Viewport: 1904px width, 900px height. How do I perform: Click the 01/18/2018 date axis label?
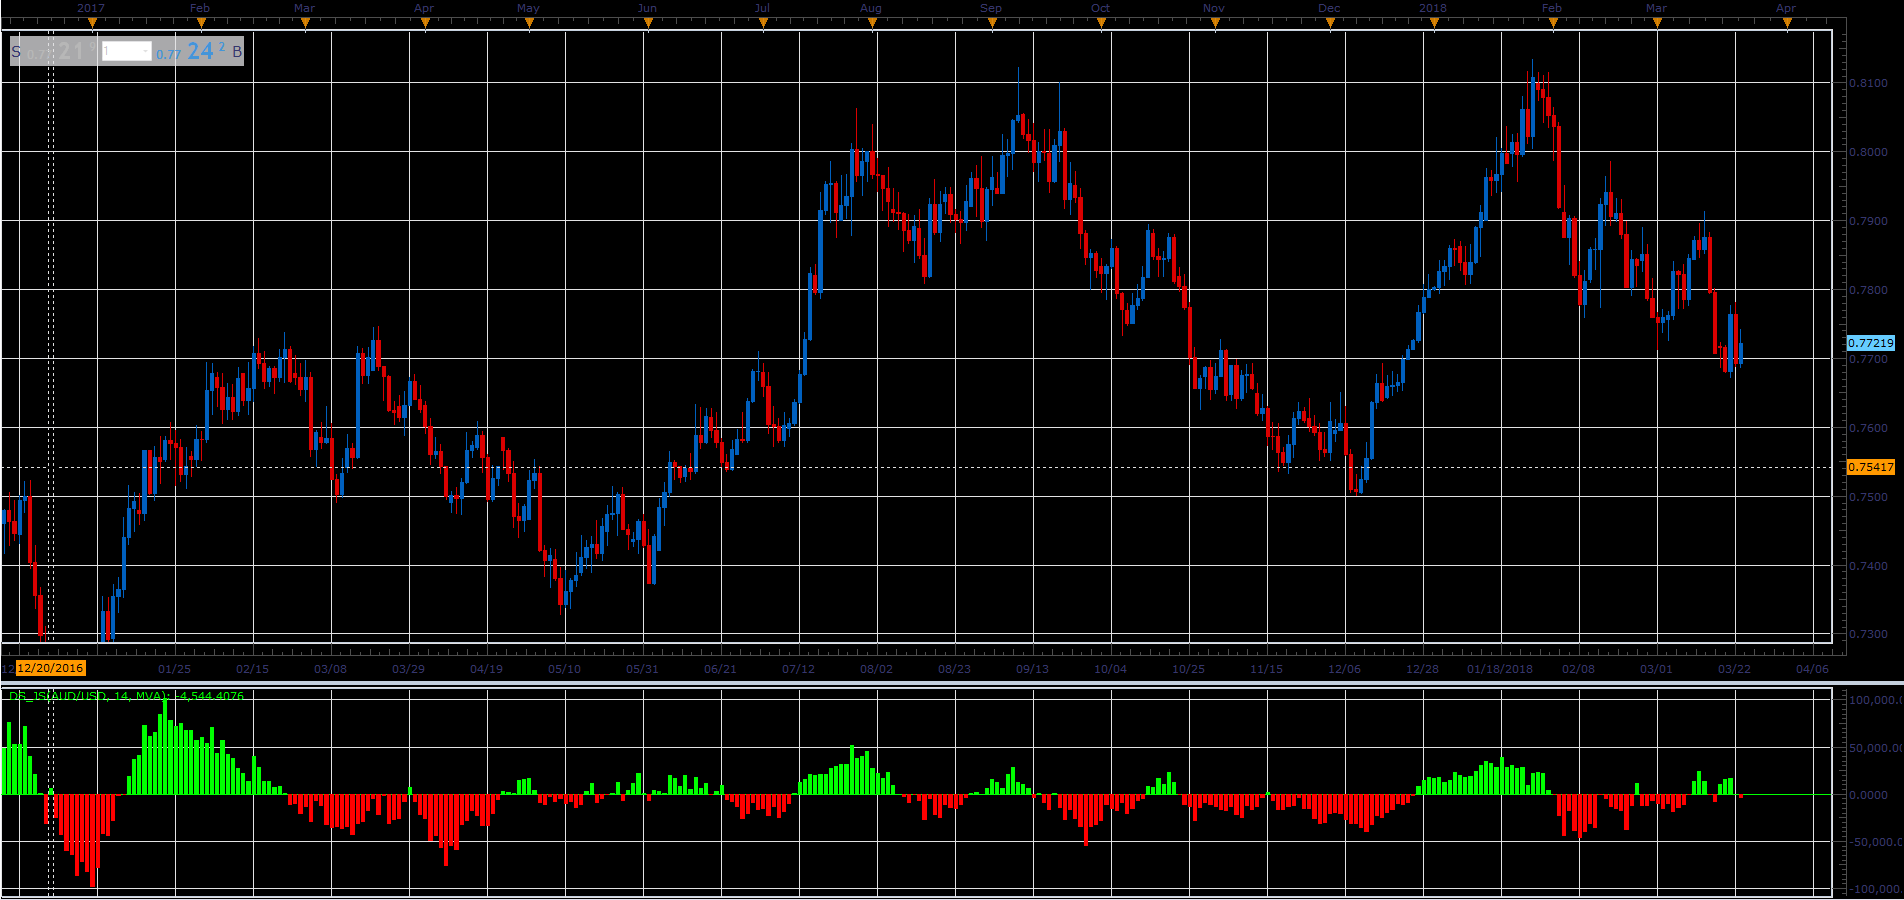(1500, 669)
